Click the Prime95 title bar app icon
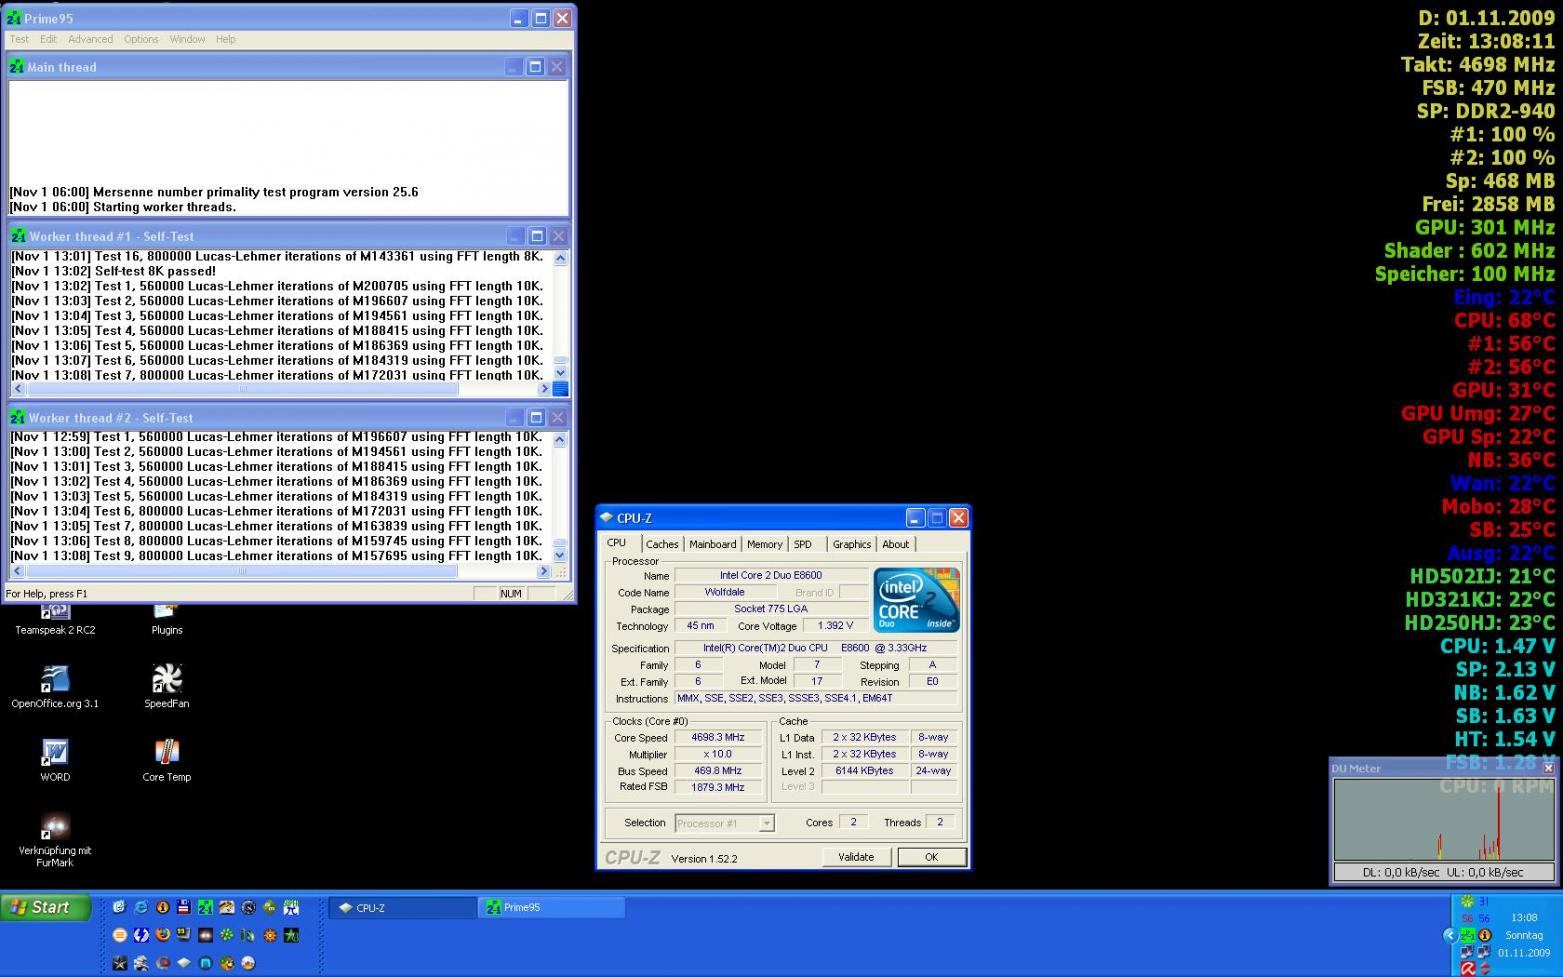1563x977 pixels. (x=14, y=18)
